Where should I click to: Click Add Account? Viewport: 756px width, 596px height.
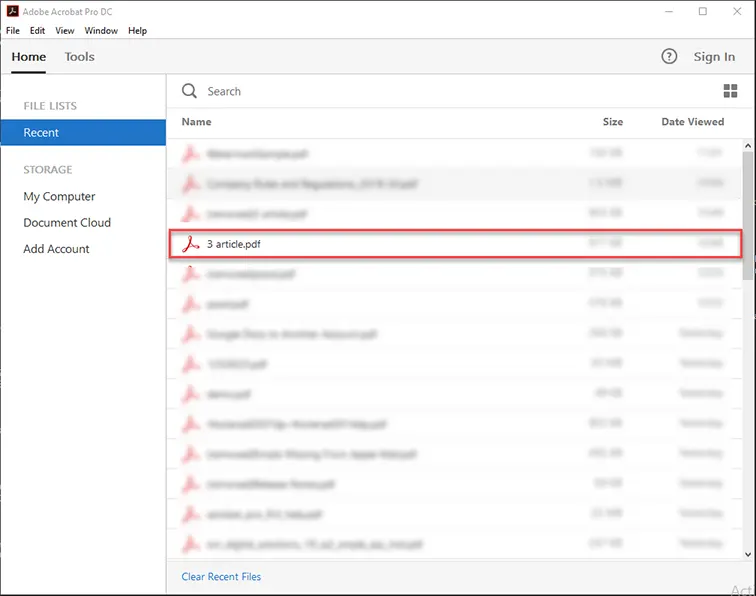click(x=56, y=249)
